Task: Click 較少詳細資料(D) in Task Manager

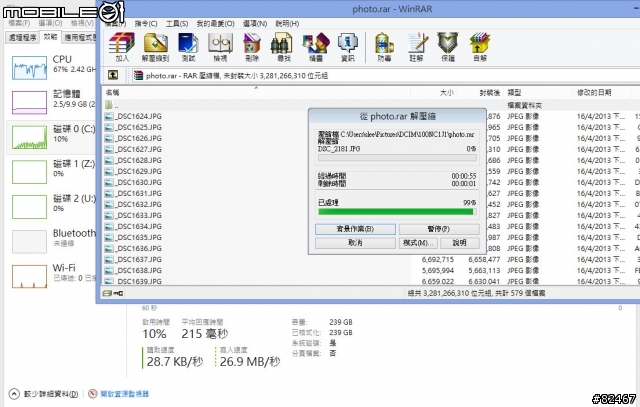Action: (x=44, y=394)
